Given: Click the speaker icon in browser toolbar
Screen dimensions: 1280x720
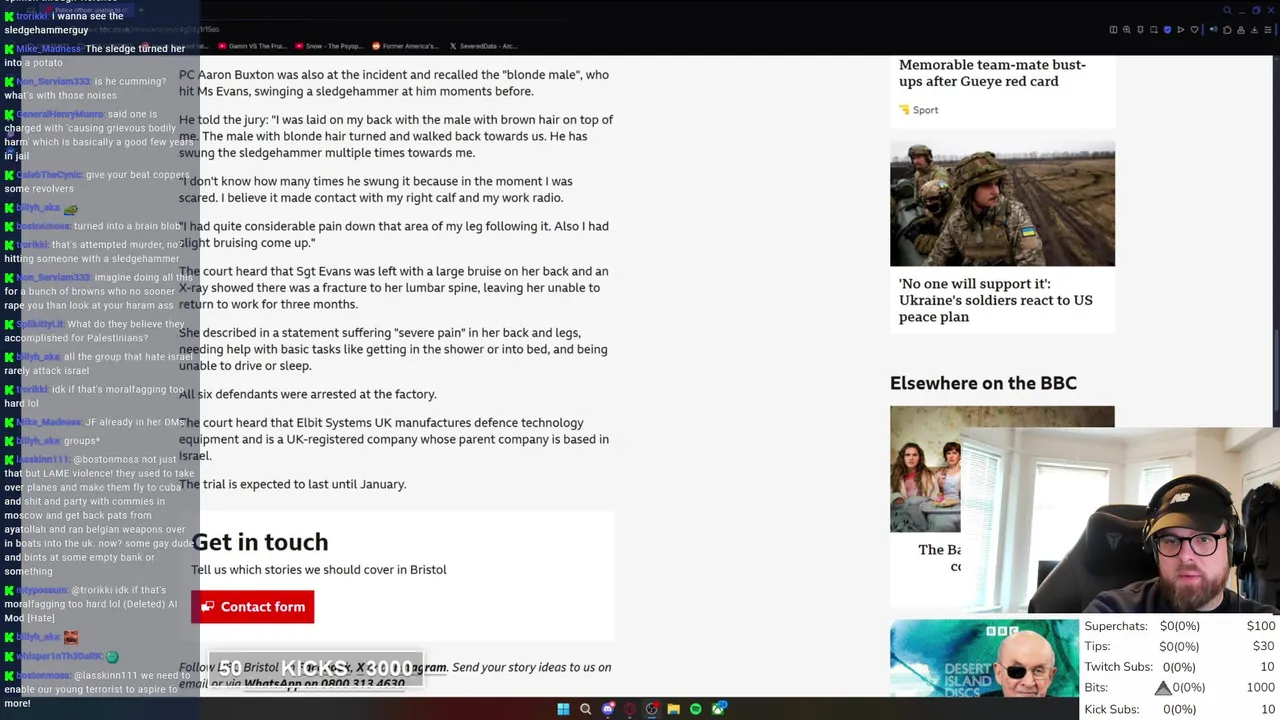Looking at the screenshot, I should point(1214,29).
